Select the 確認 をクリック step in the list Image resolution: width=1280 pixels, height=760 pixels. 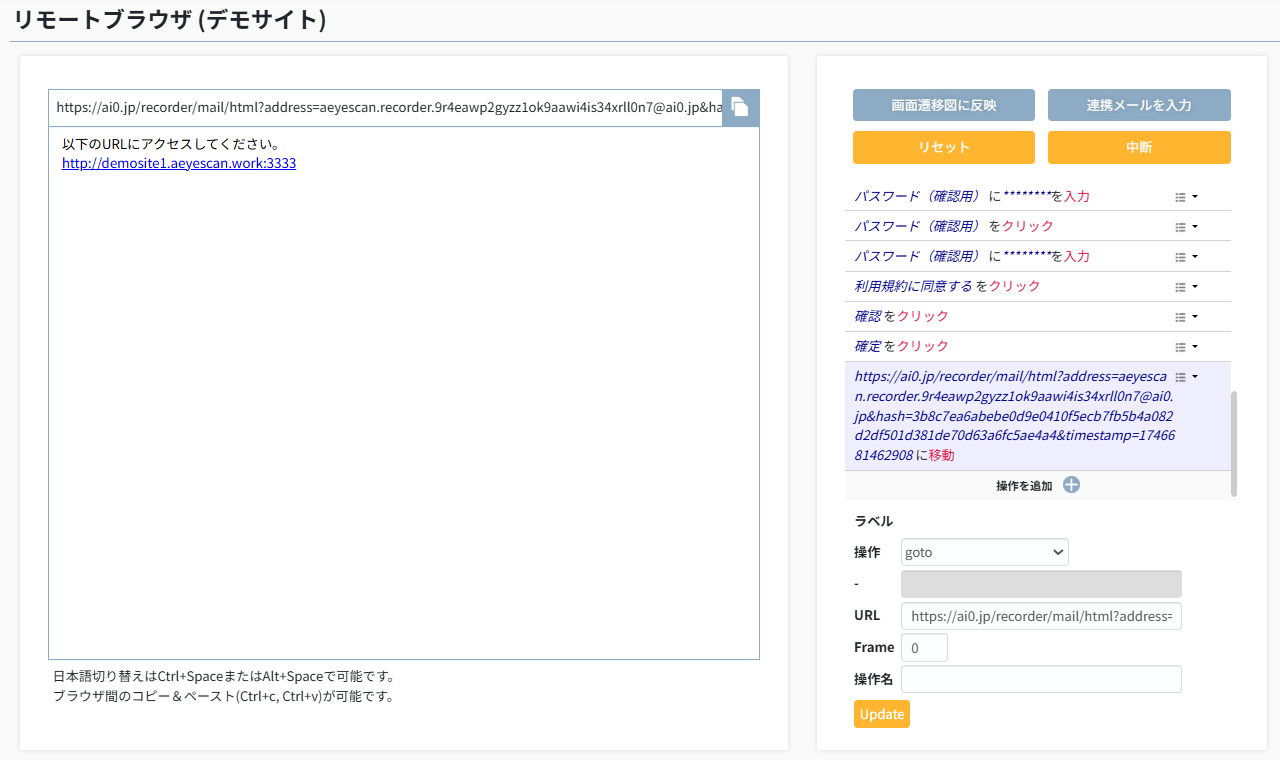(901, 316)
